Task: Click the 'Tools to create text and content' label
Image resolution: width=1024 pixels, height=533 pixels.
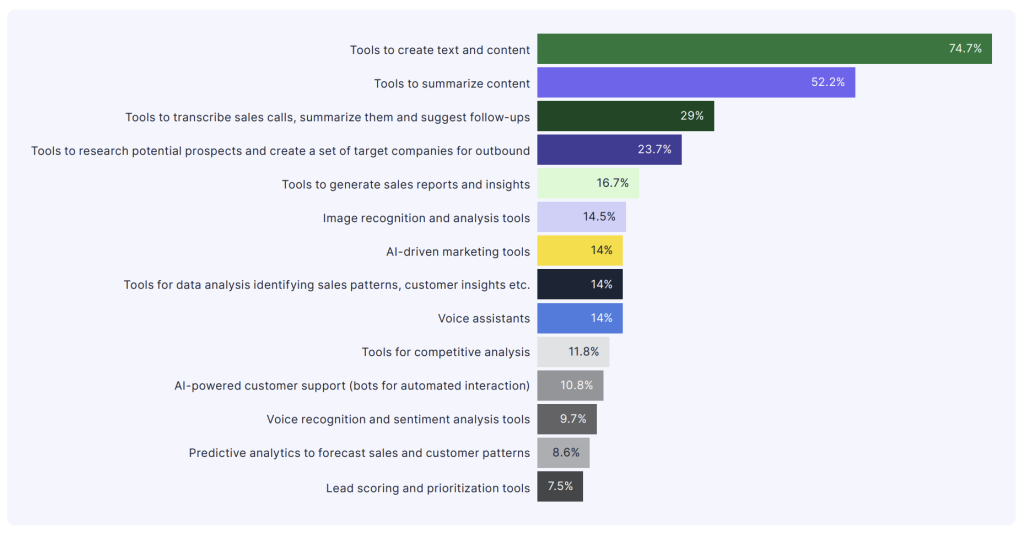Action: 440,50
